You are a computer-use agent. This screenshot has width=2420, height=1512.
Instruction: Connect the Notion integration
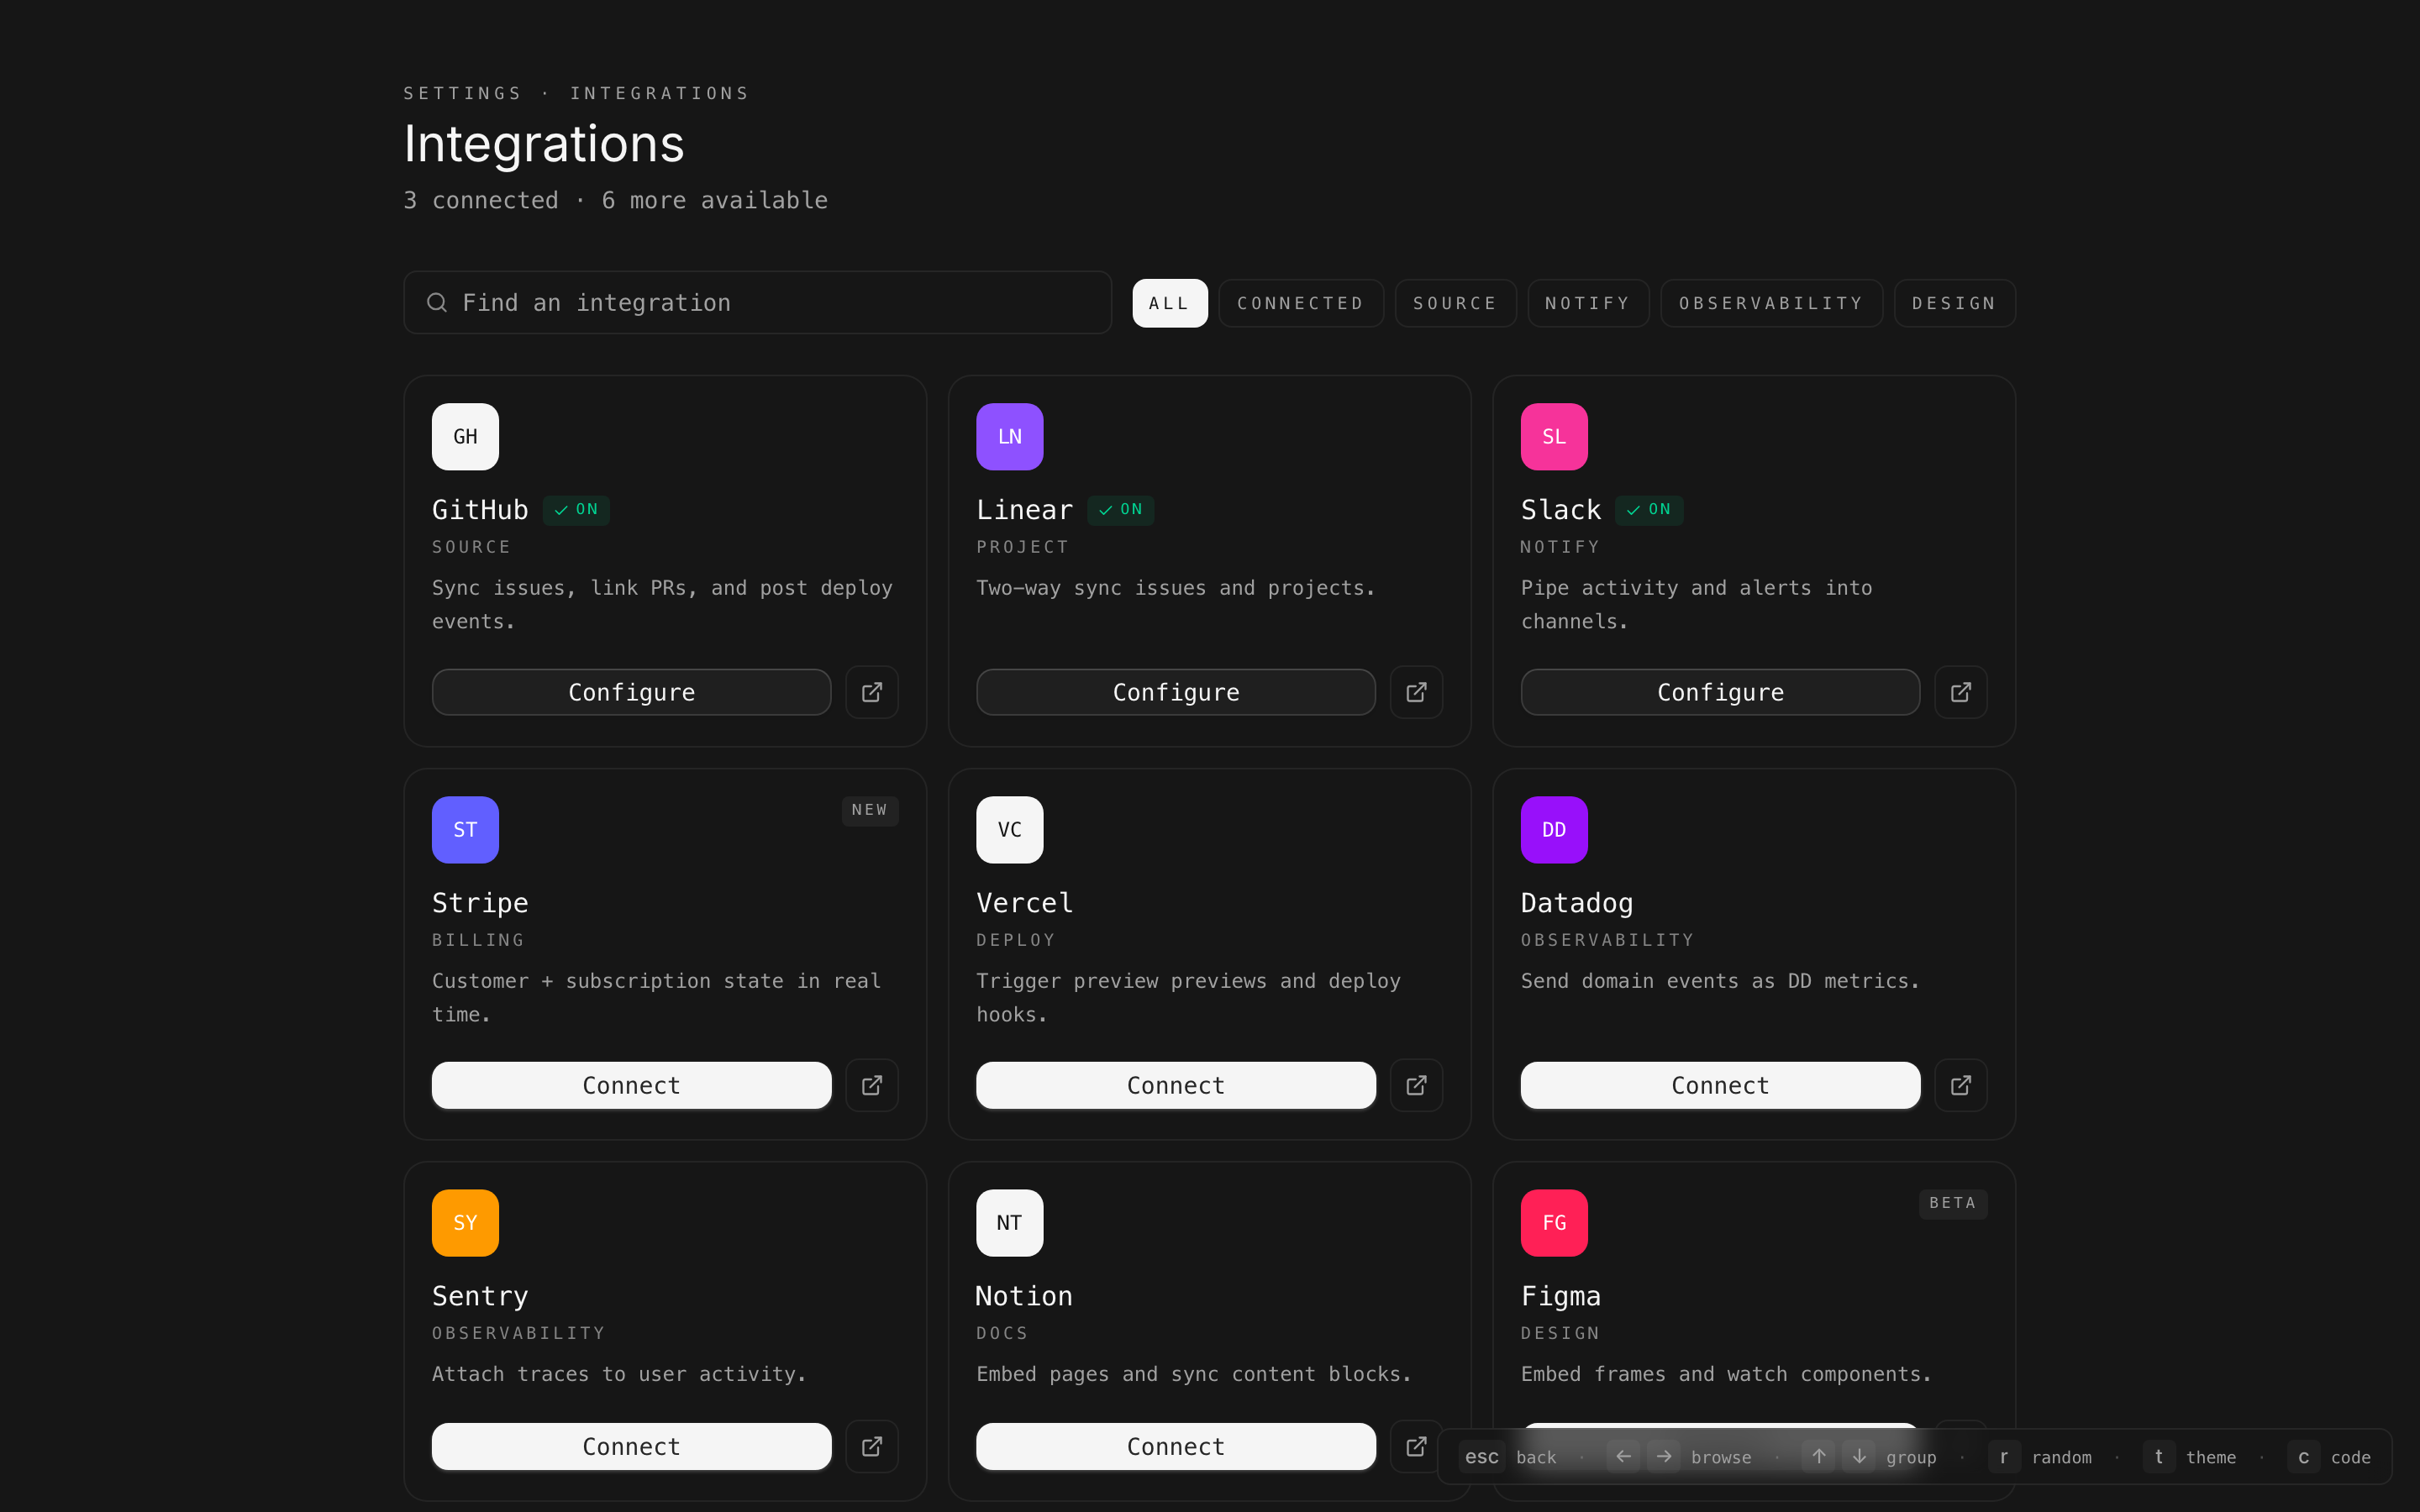coord(1175,1446)
